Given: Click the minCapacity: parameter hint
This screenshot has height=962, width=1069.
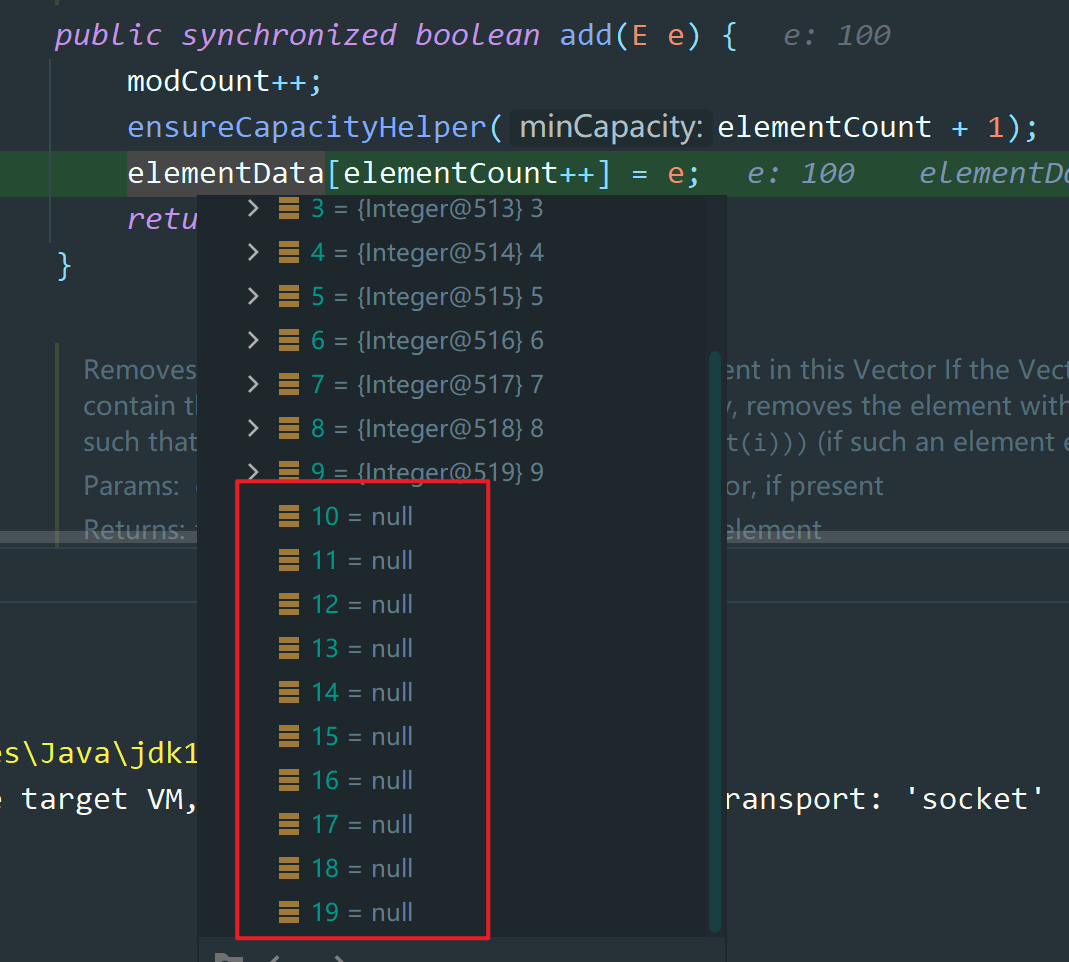Looking at the screenshot, I should (x=611, y=127).
